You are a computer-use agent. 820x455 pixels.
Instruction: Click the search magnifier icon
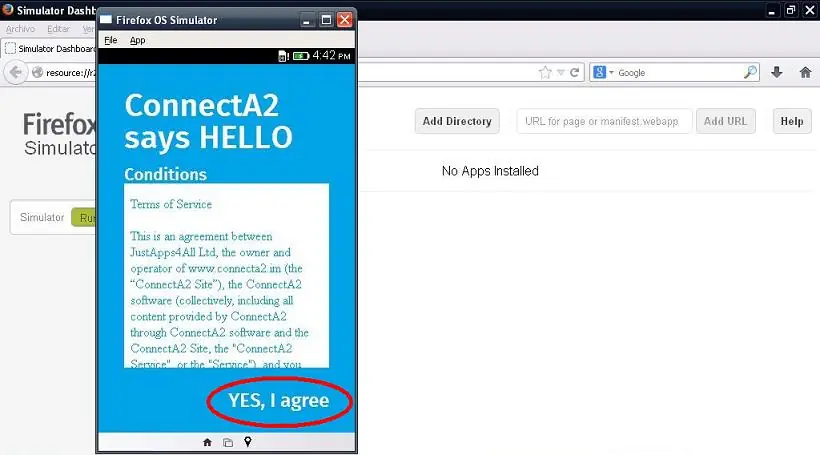(x=750, y=72)
